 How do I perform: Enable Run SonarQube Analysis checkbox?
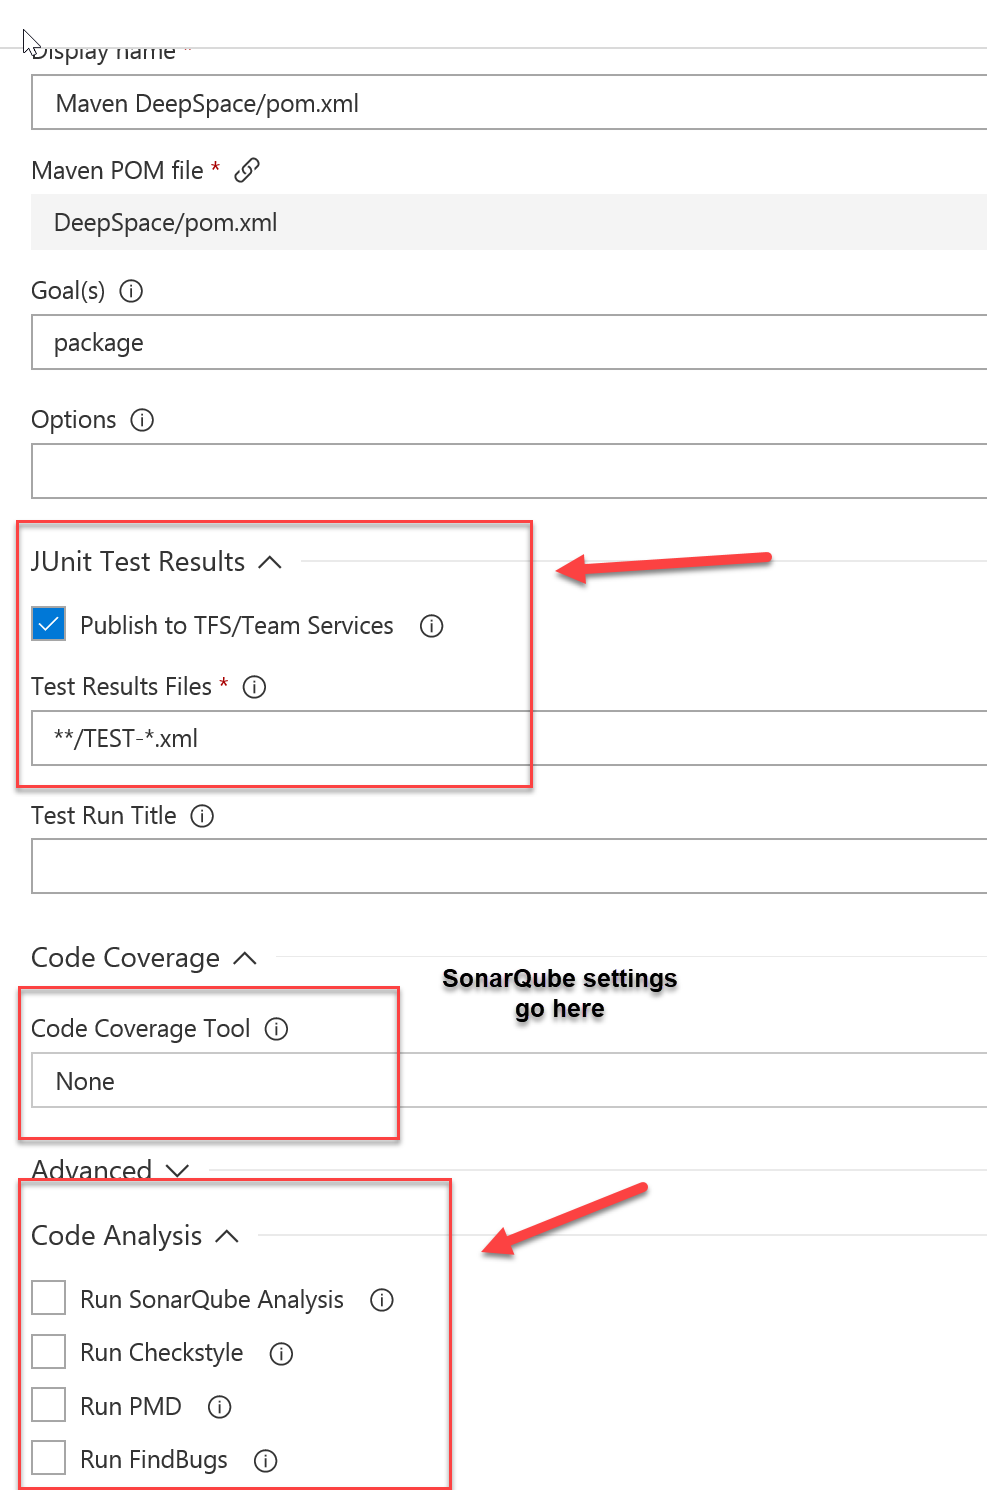pyautogui.click(x=49, y=1298)
